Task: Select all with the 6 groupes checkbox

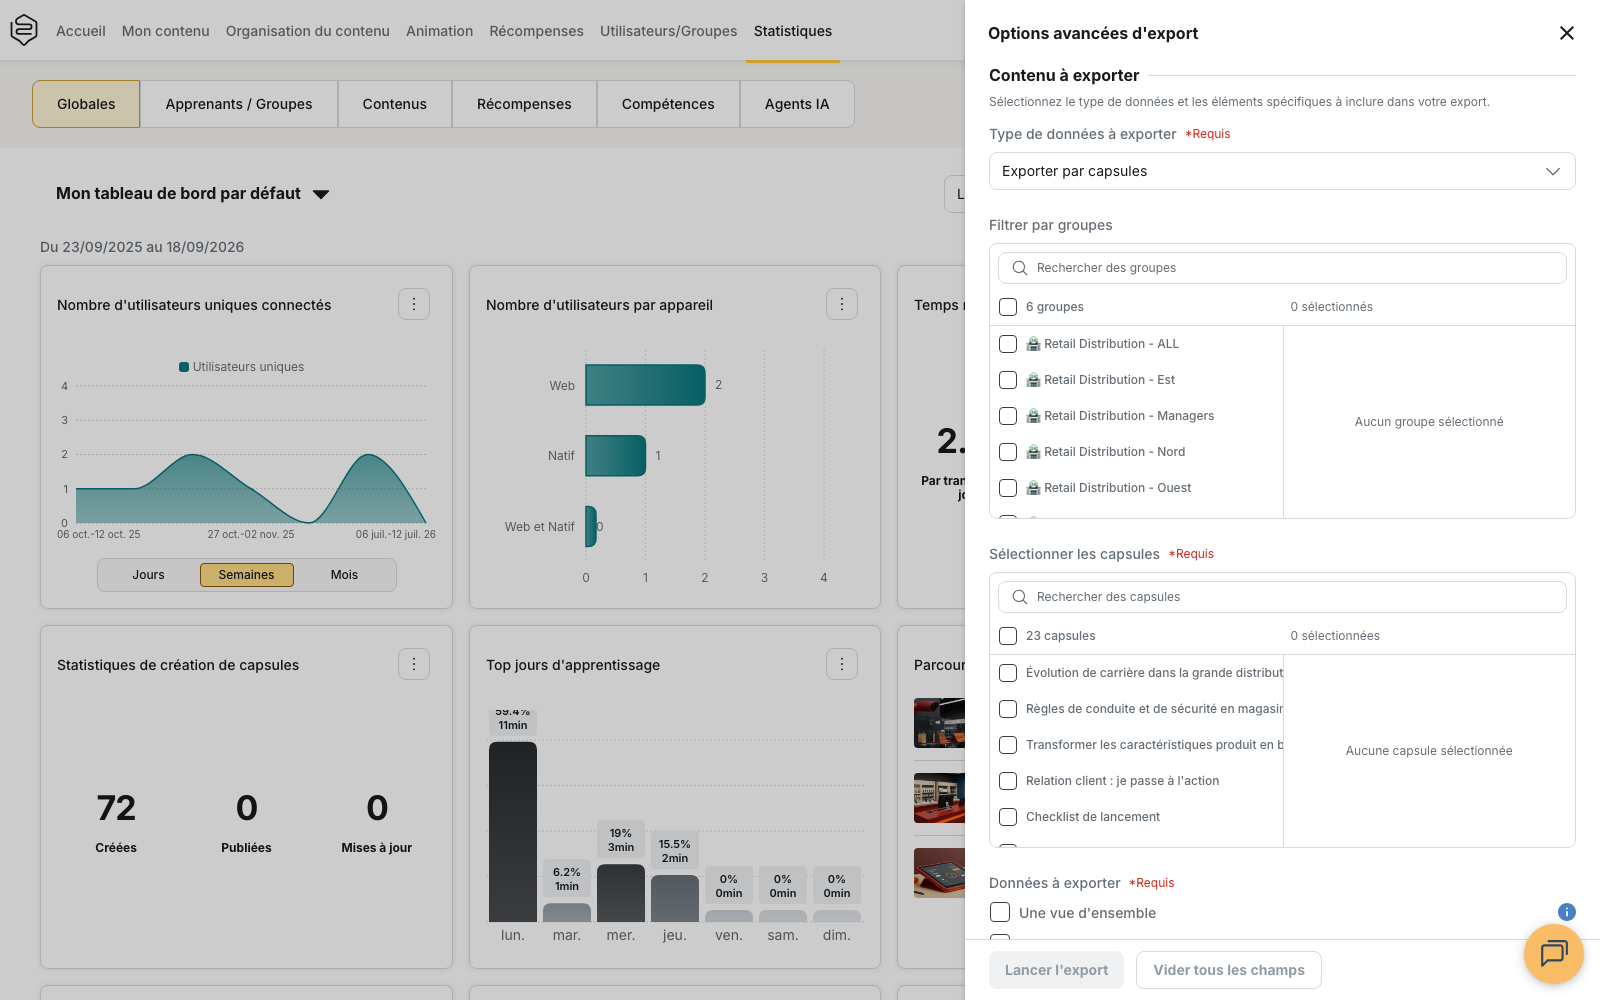Action: click(x=1008, y=307)
